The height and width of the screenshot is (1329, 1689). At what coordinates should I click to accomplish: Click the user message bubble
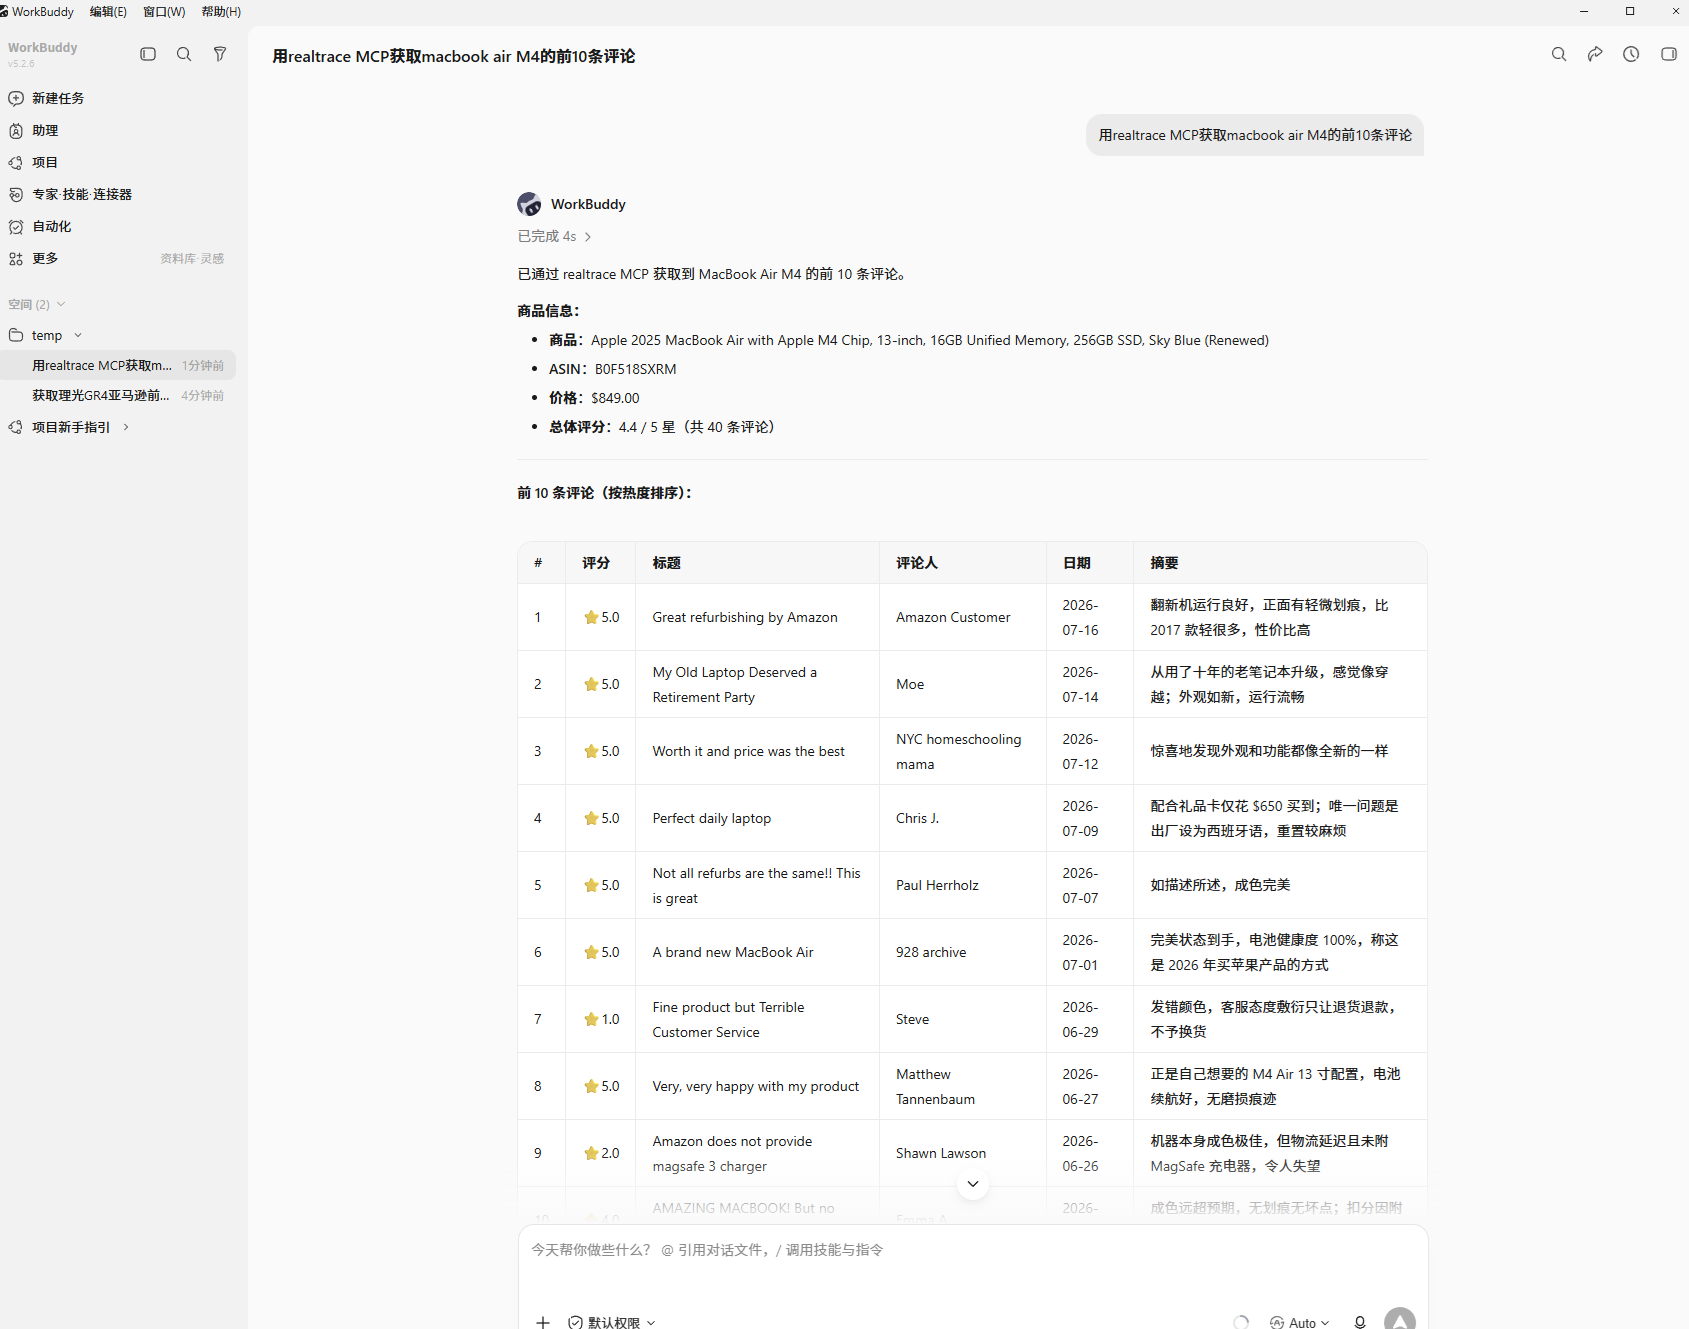point(1255,135)
